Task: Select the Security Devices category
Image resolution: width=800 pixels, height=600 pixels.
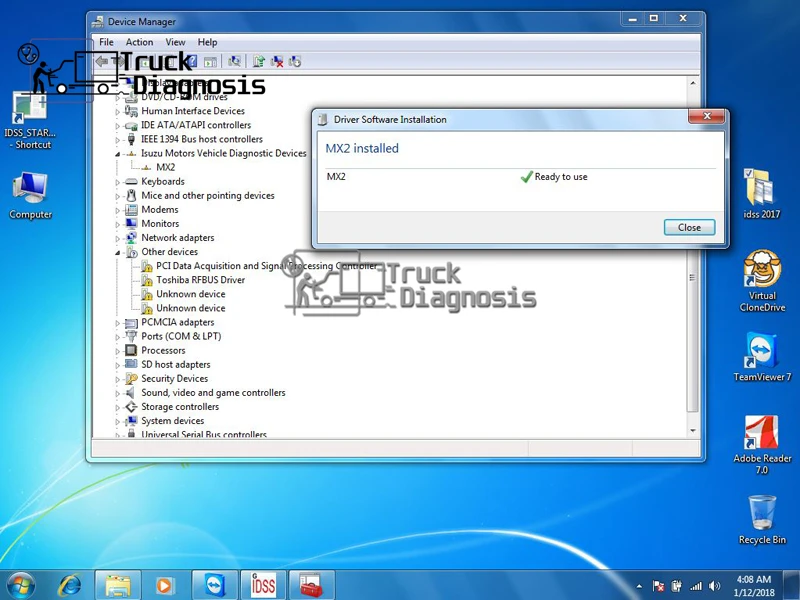Action: [x=174, y=379]
